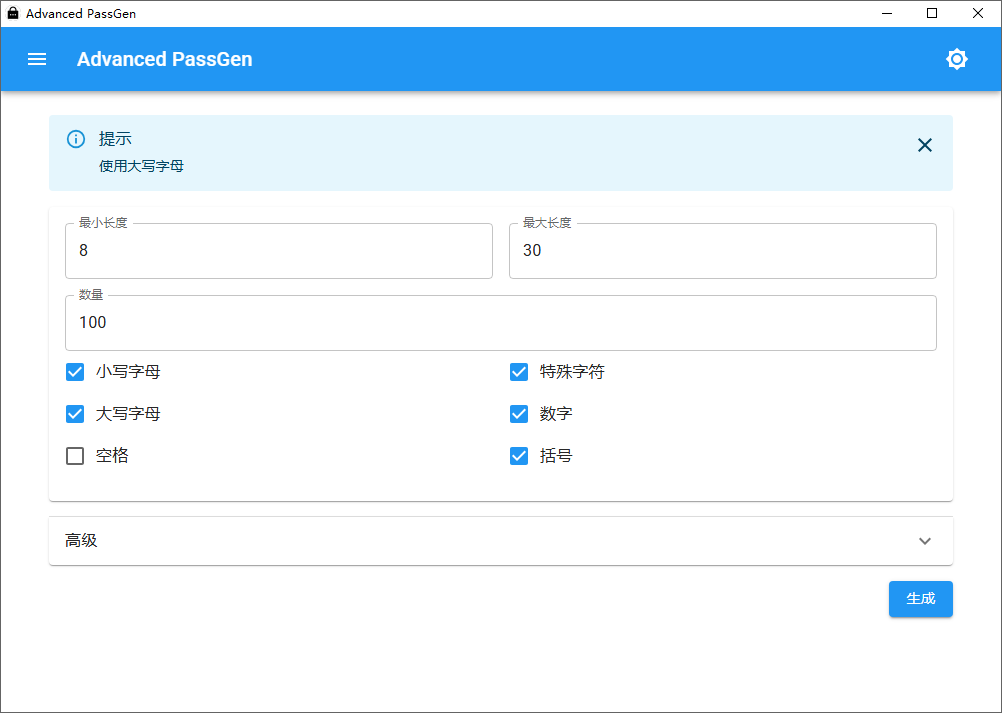Dismiss the 提示 tip with the X icon

pyautogui.click(x=925, y=145)
